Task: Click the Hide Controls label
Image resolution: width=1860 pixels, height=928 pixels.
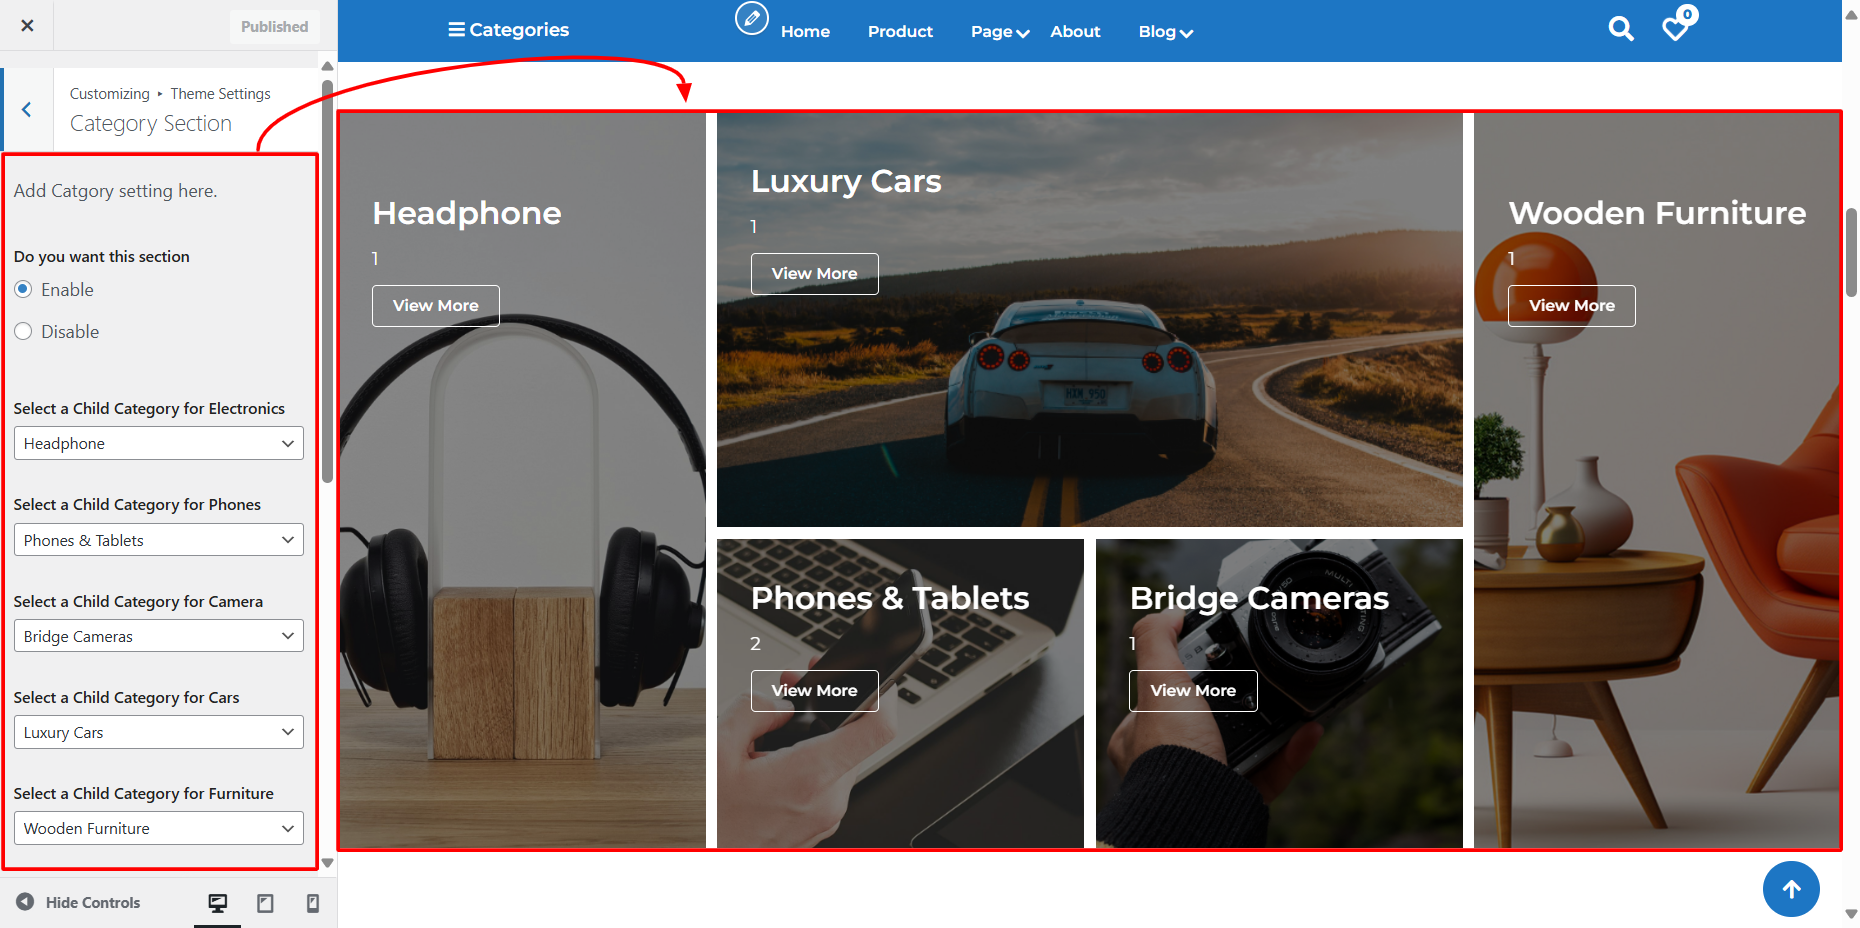Action: point(93,902)
